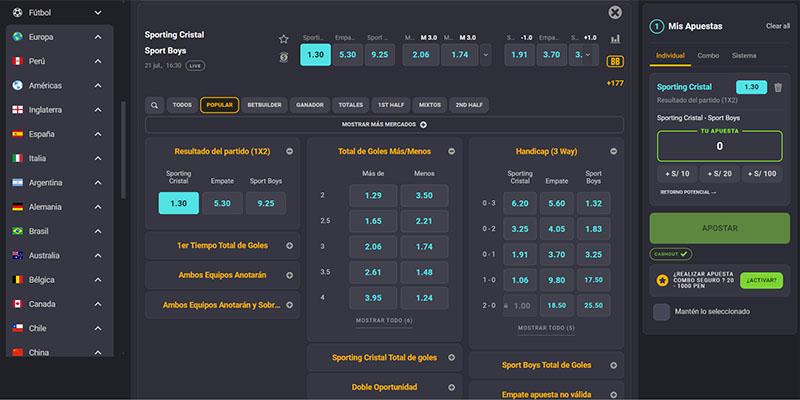Close the match panel with X icon

coord(615,13)
